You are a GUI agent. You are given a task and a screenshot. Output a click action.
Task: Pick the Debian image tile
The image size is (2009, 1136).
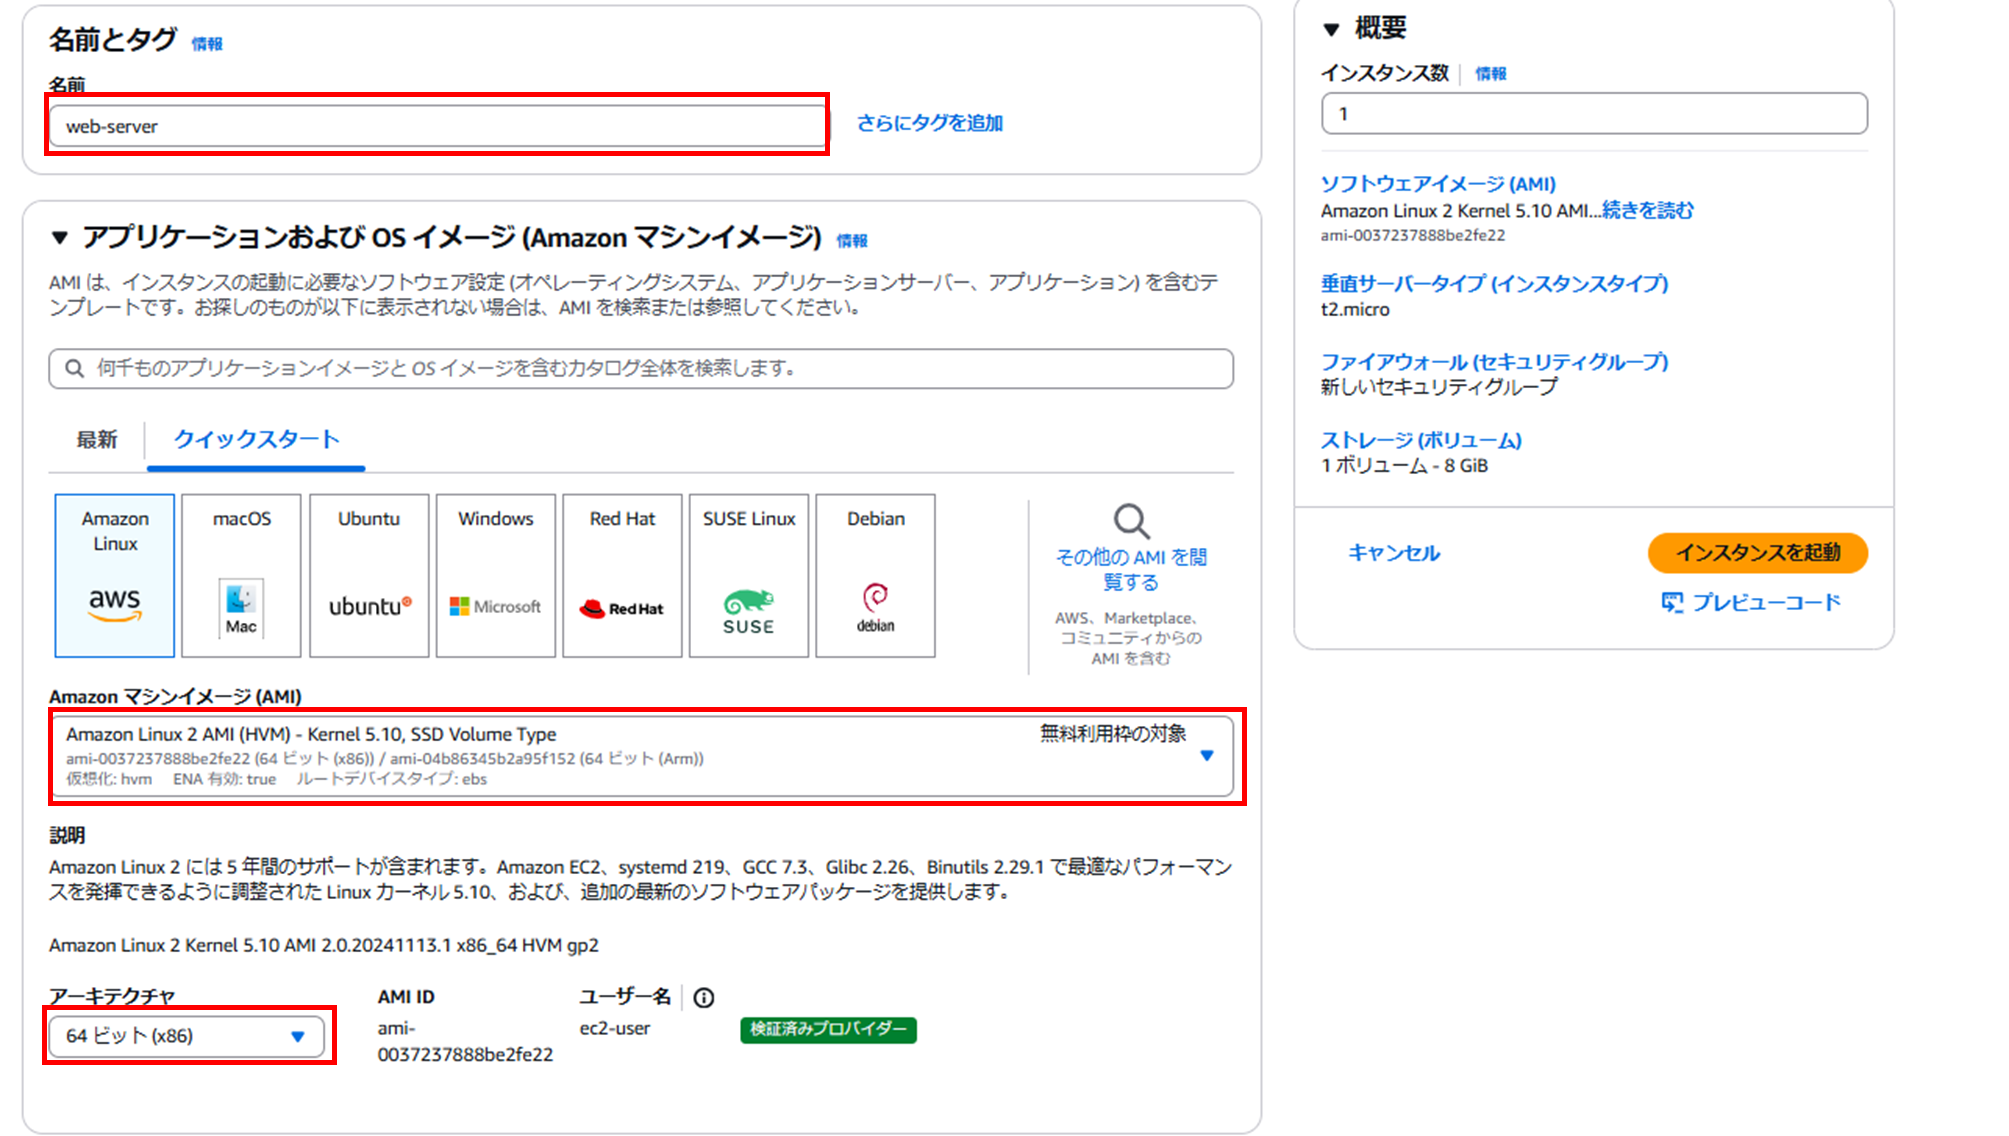(875, 575)
